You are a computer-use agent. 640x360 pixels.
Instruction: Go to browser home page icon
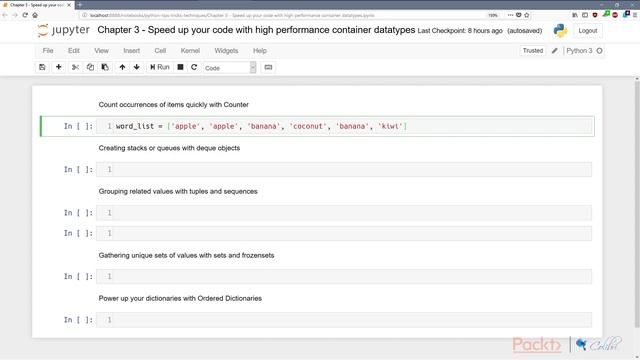click(x=35, y=15)
